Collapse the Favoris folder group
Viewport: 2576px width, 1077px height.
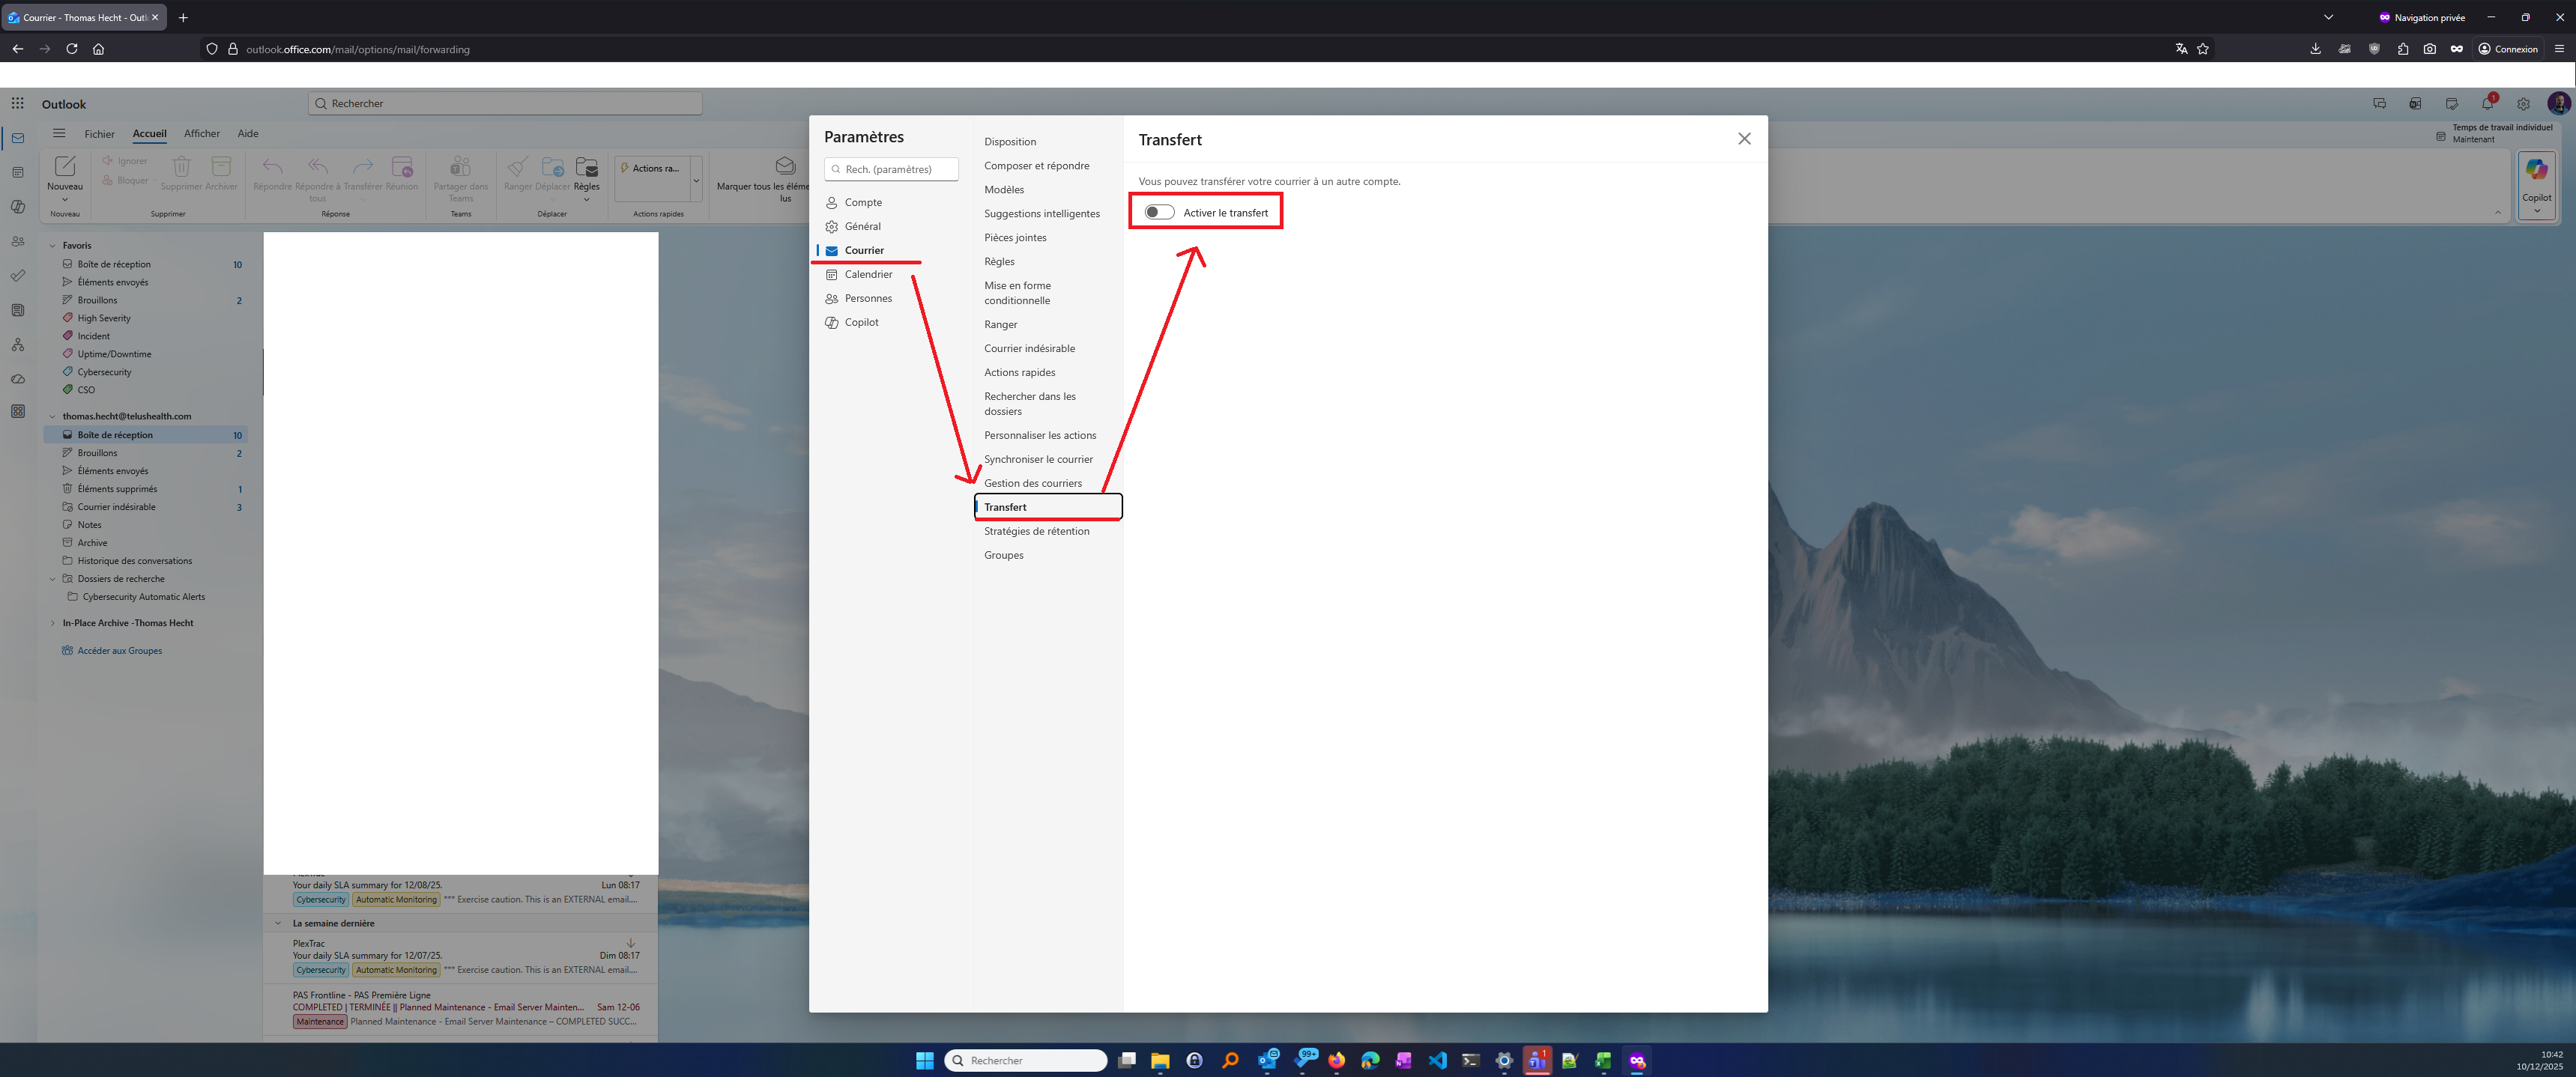(53, 245)
